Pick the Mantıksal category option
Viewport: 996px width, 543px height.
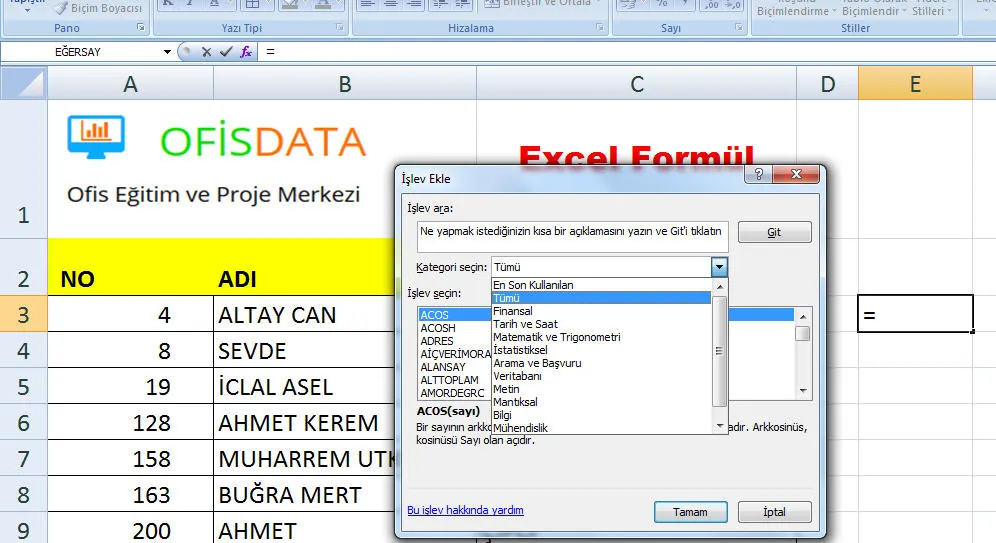515,402
